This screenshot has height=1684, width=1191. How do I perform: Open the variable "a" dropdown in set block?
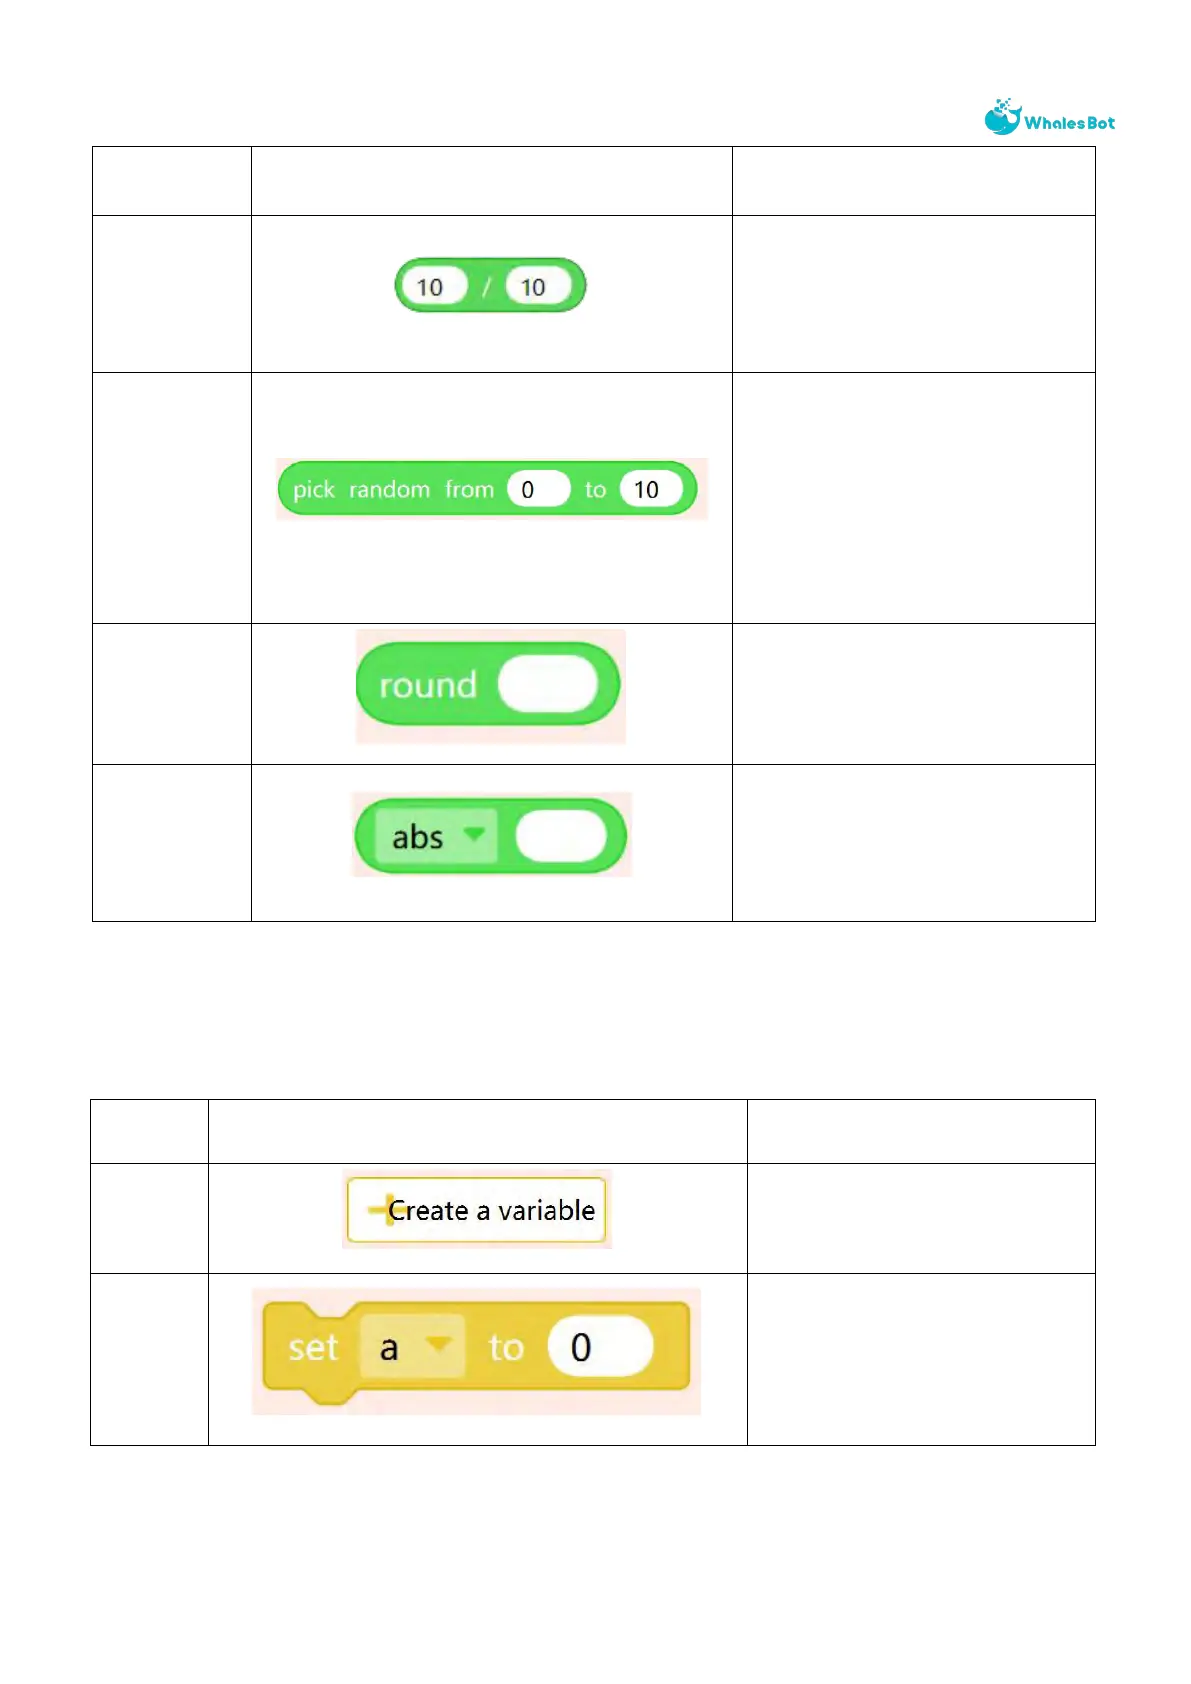pos(412,1347)
